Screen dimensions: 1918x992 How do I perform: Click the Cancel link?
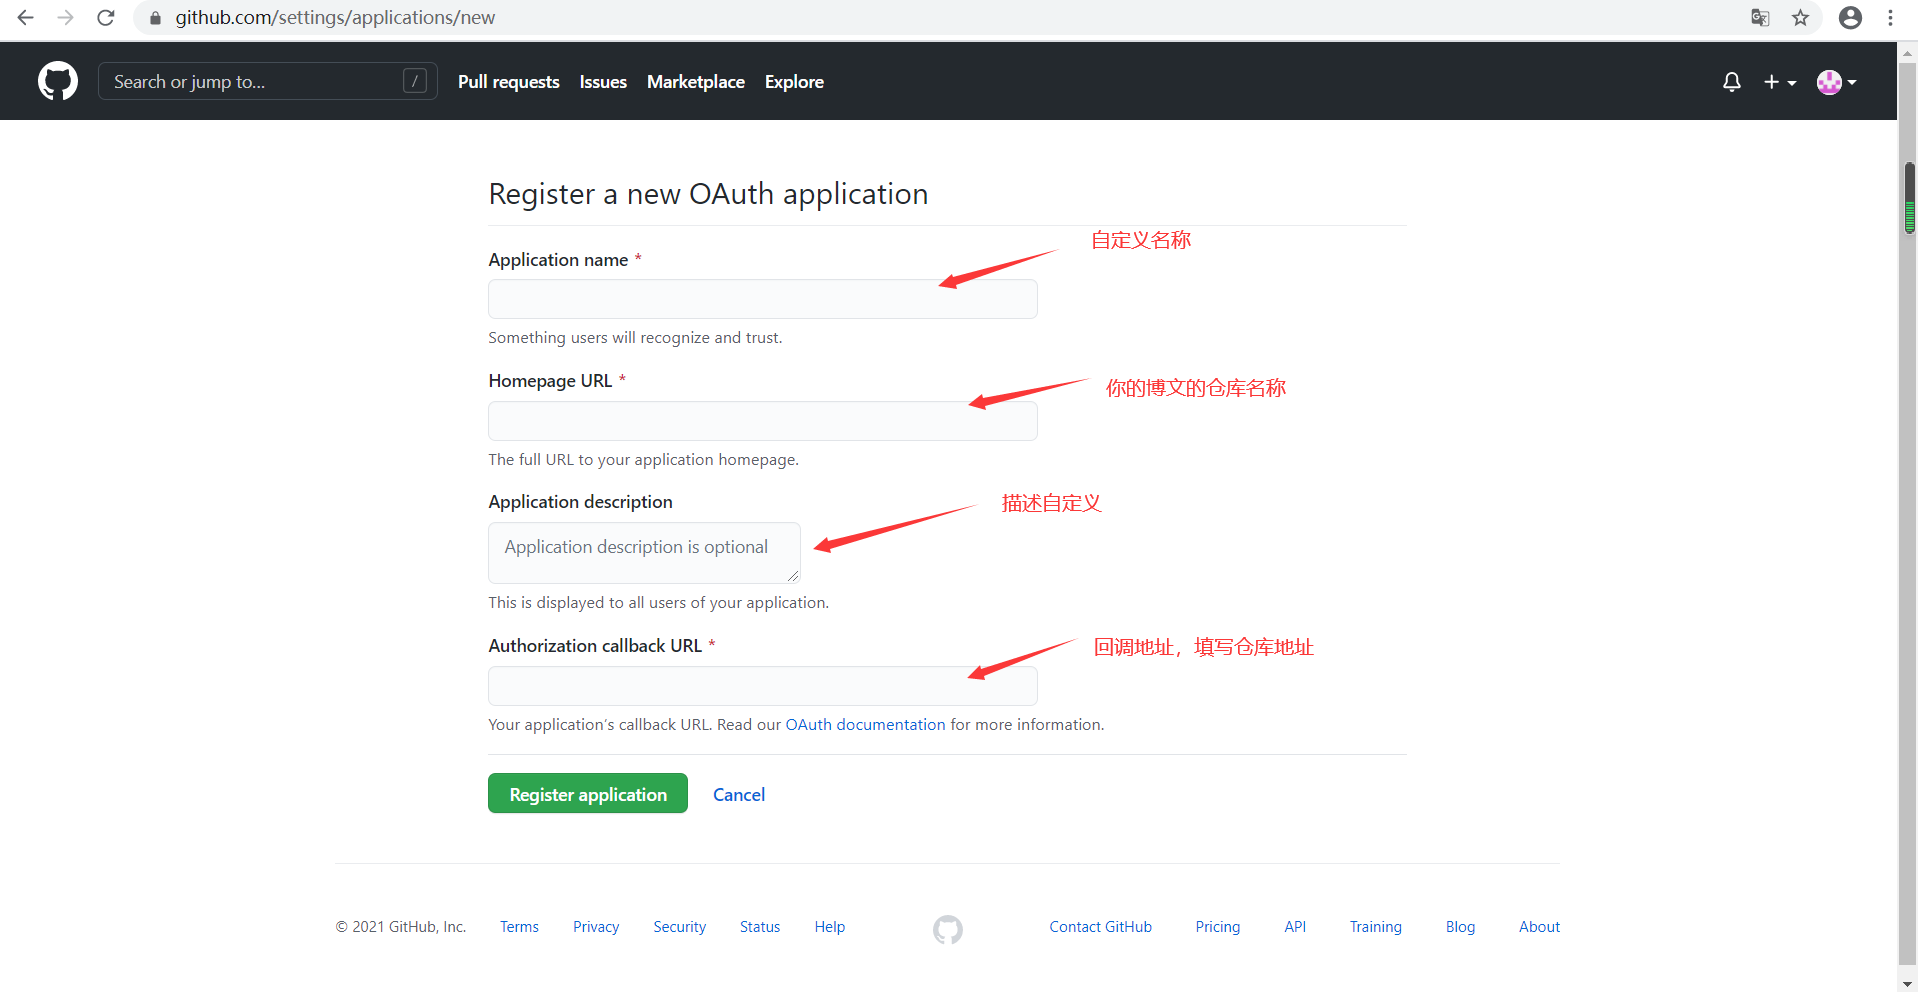739,794
